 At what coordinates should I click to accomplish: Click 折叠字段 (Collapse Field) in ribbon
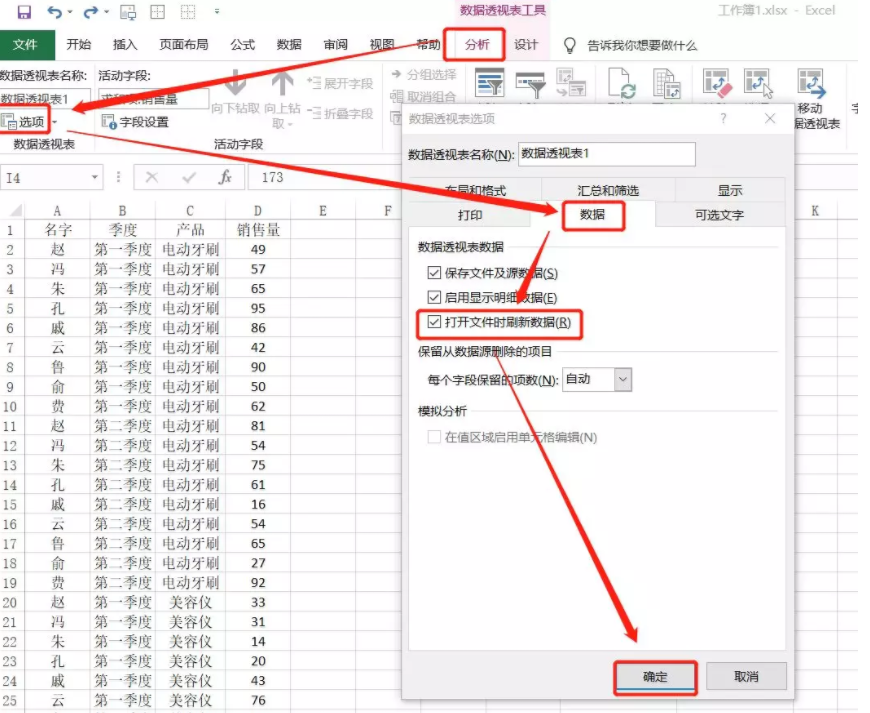(x=340, y=114)
